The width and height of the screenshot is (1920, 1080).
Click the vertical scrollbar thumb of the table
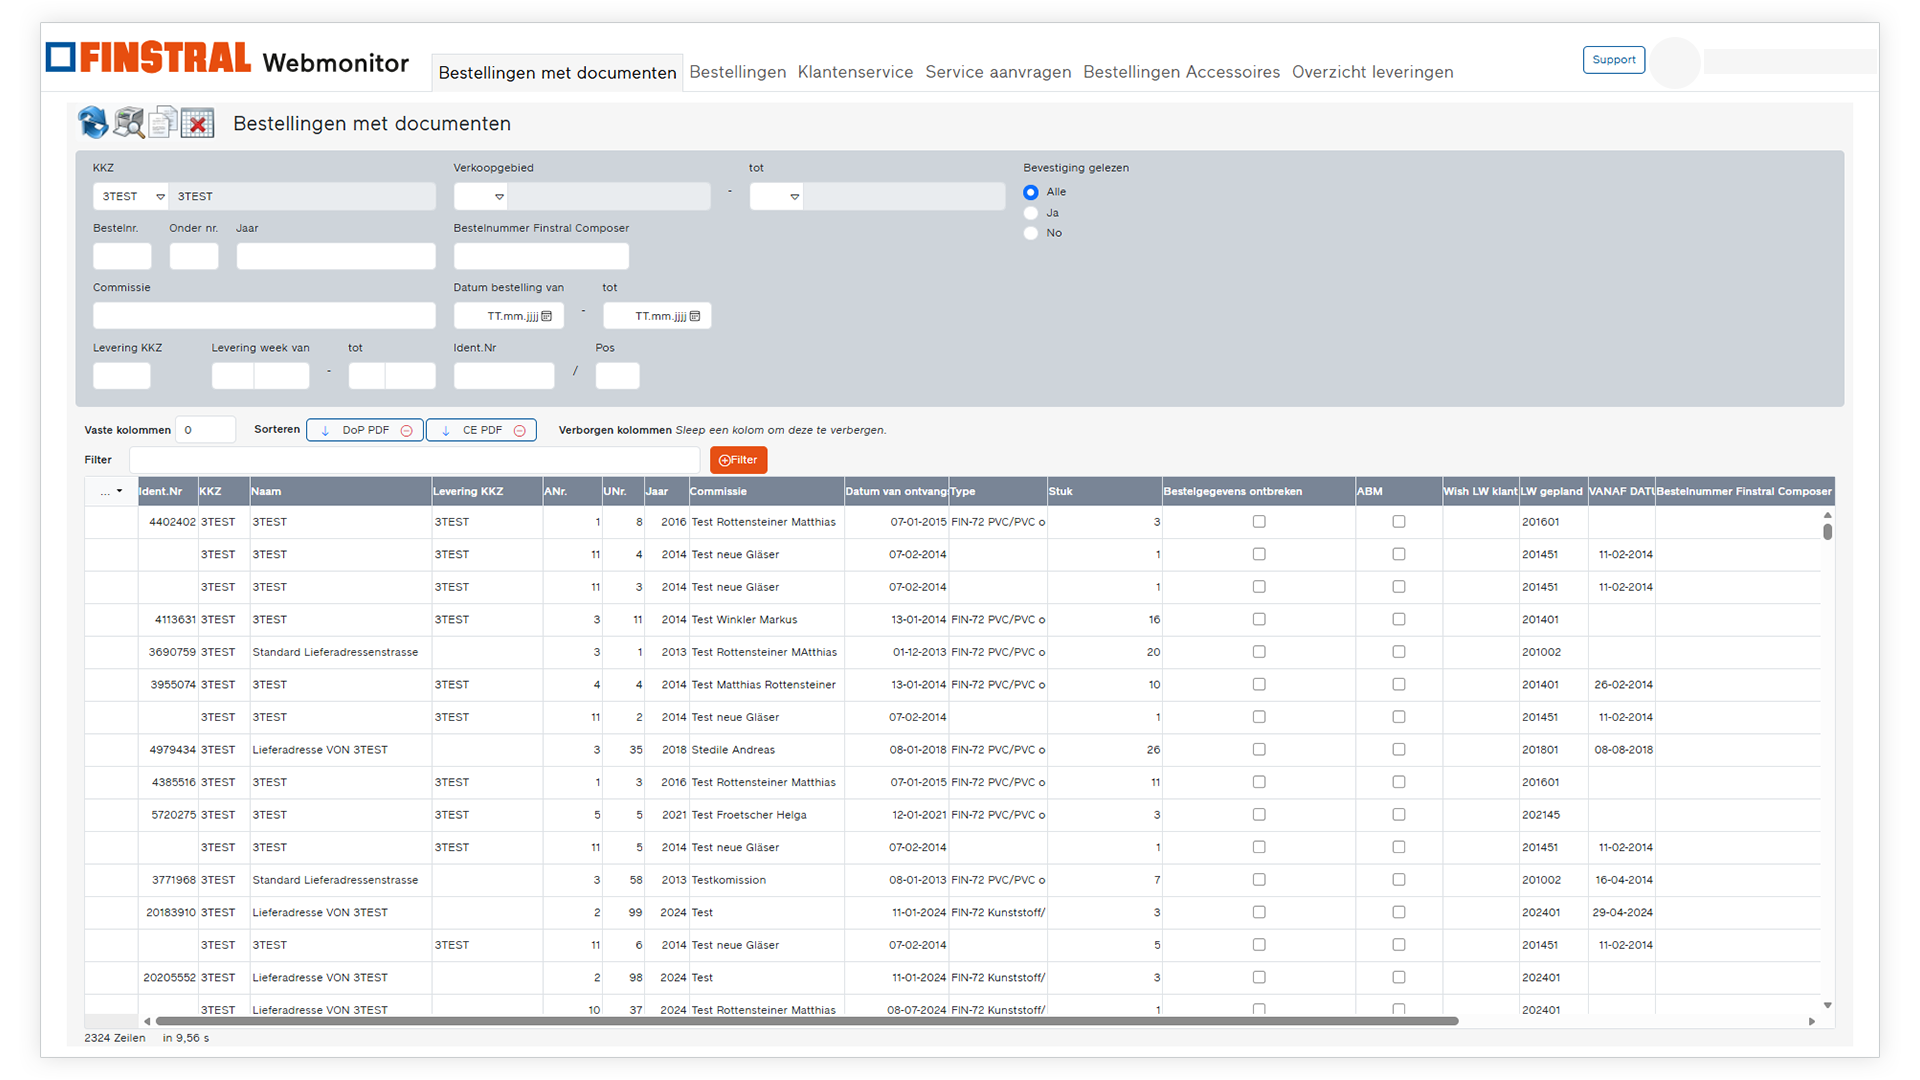point(1828,531)
